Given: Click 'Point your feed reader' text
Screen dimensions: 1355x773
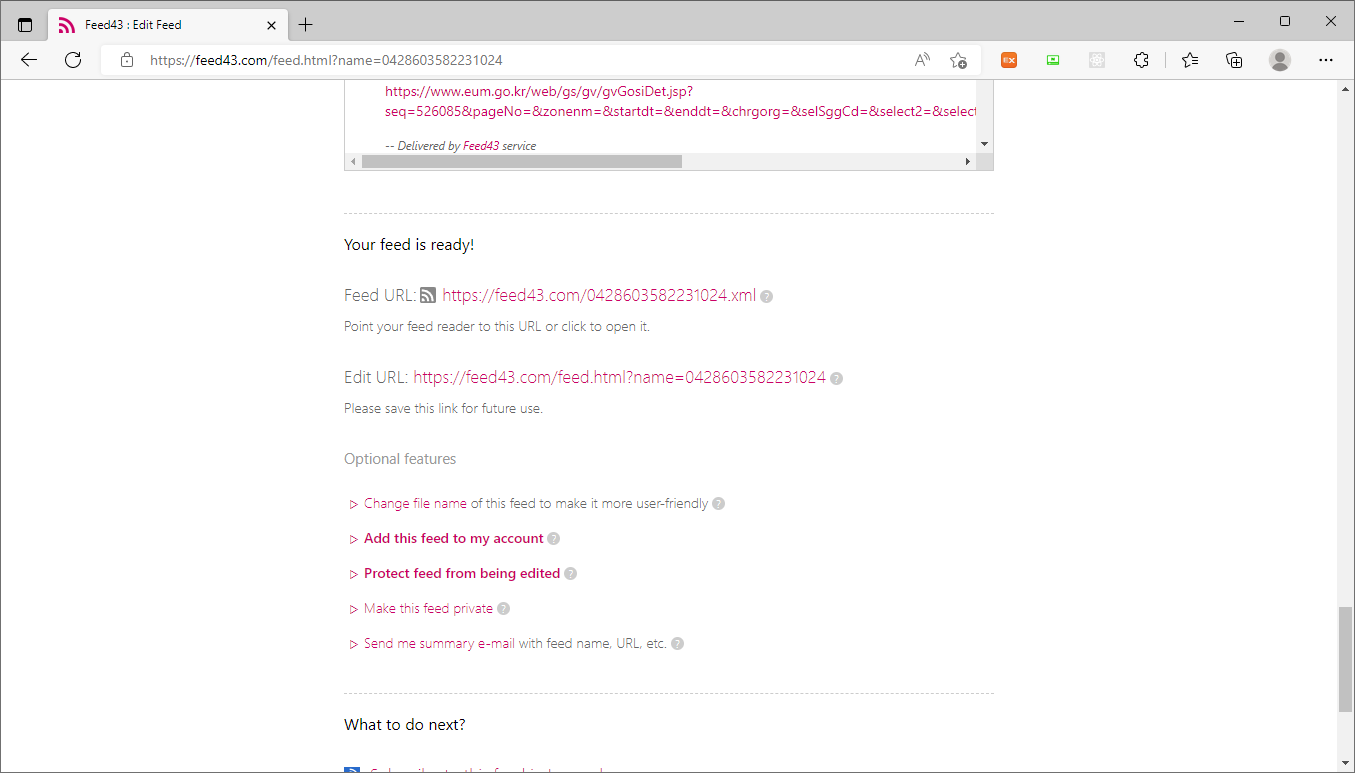Looking at the screenshot, I should click(497, 326).
